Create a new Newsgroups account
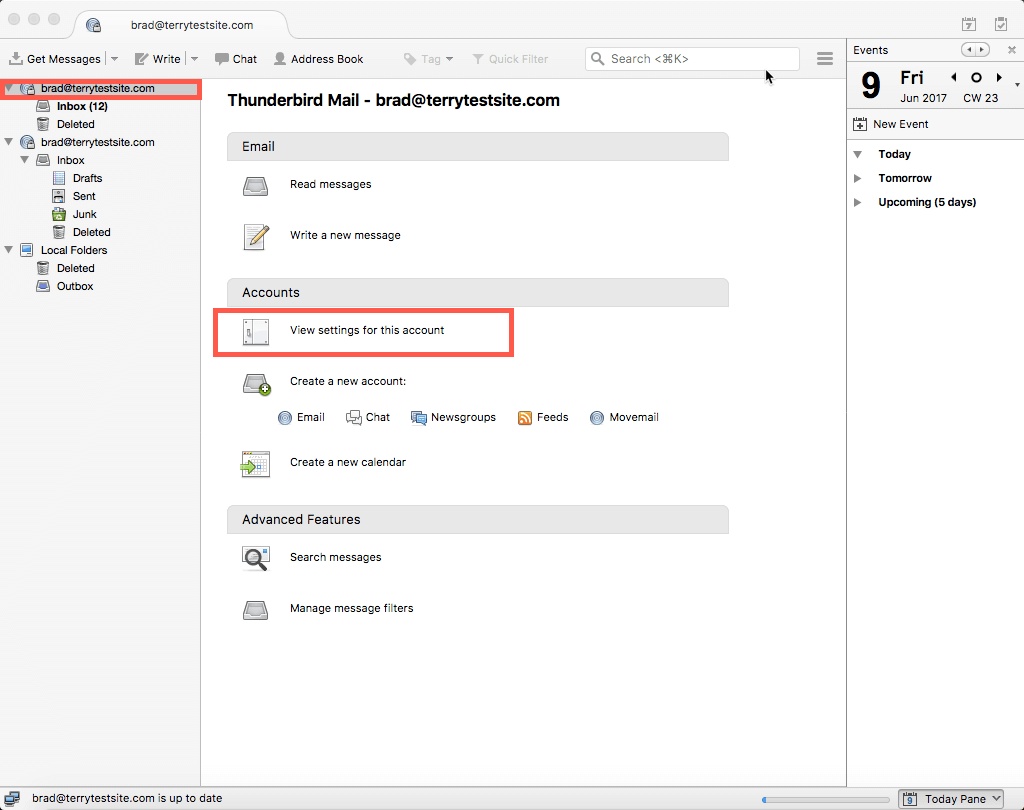 pos(453,417)
